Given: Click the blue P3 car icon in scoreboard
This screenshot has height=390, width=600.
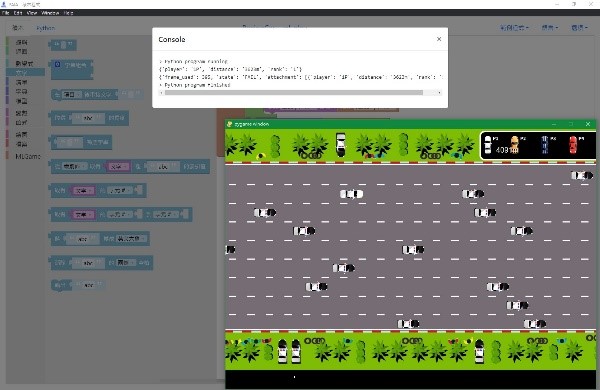Looking at the screenshot, I should click(545, 145).
